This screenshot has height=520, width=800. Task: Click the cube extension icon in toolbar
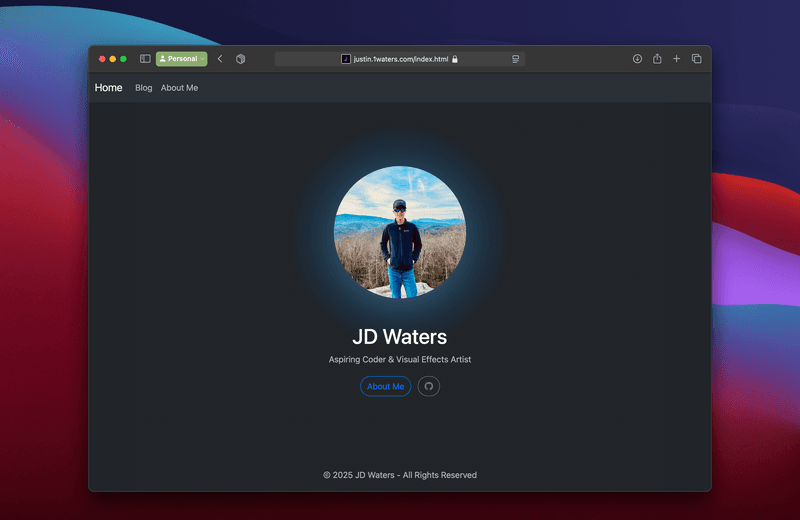pos(241,59)
